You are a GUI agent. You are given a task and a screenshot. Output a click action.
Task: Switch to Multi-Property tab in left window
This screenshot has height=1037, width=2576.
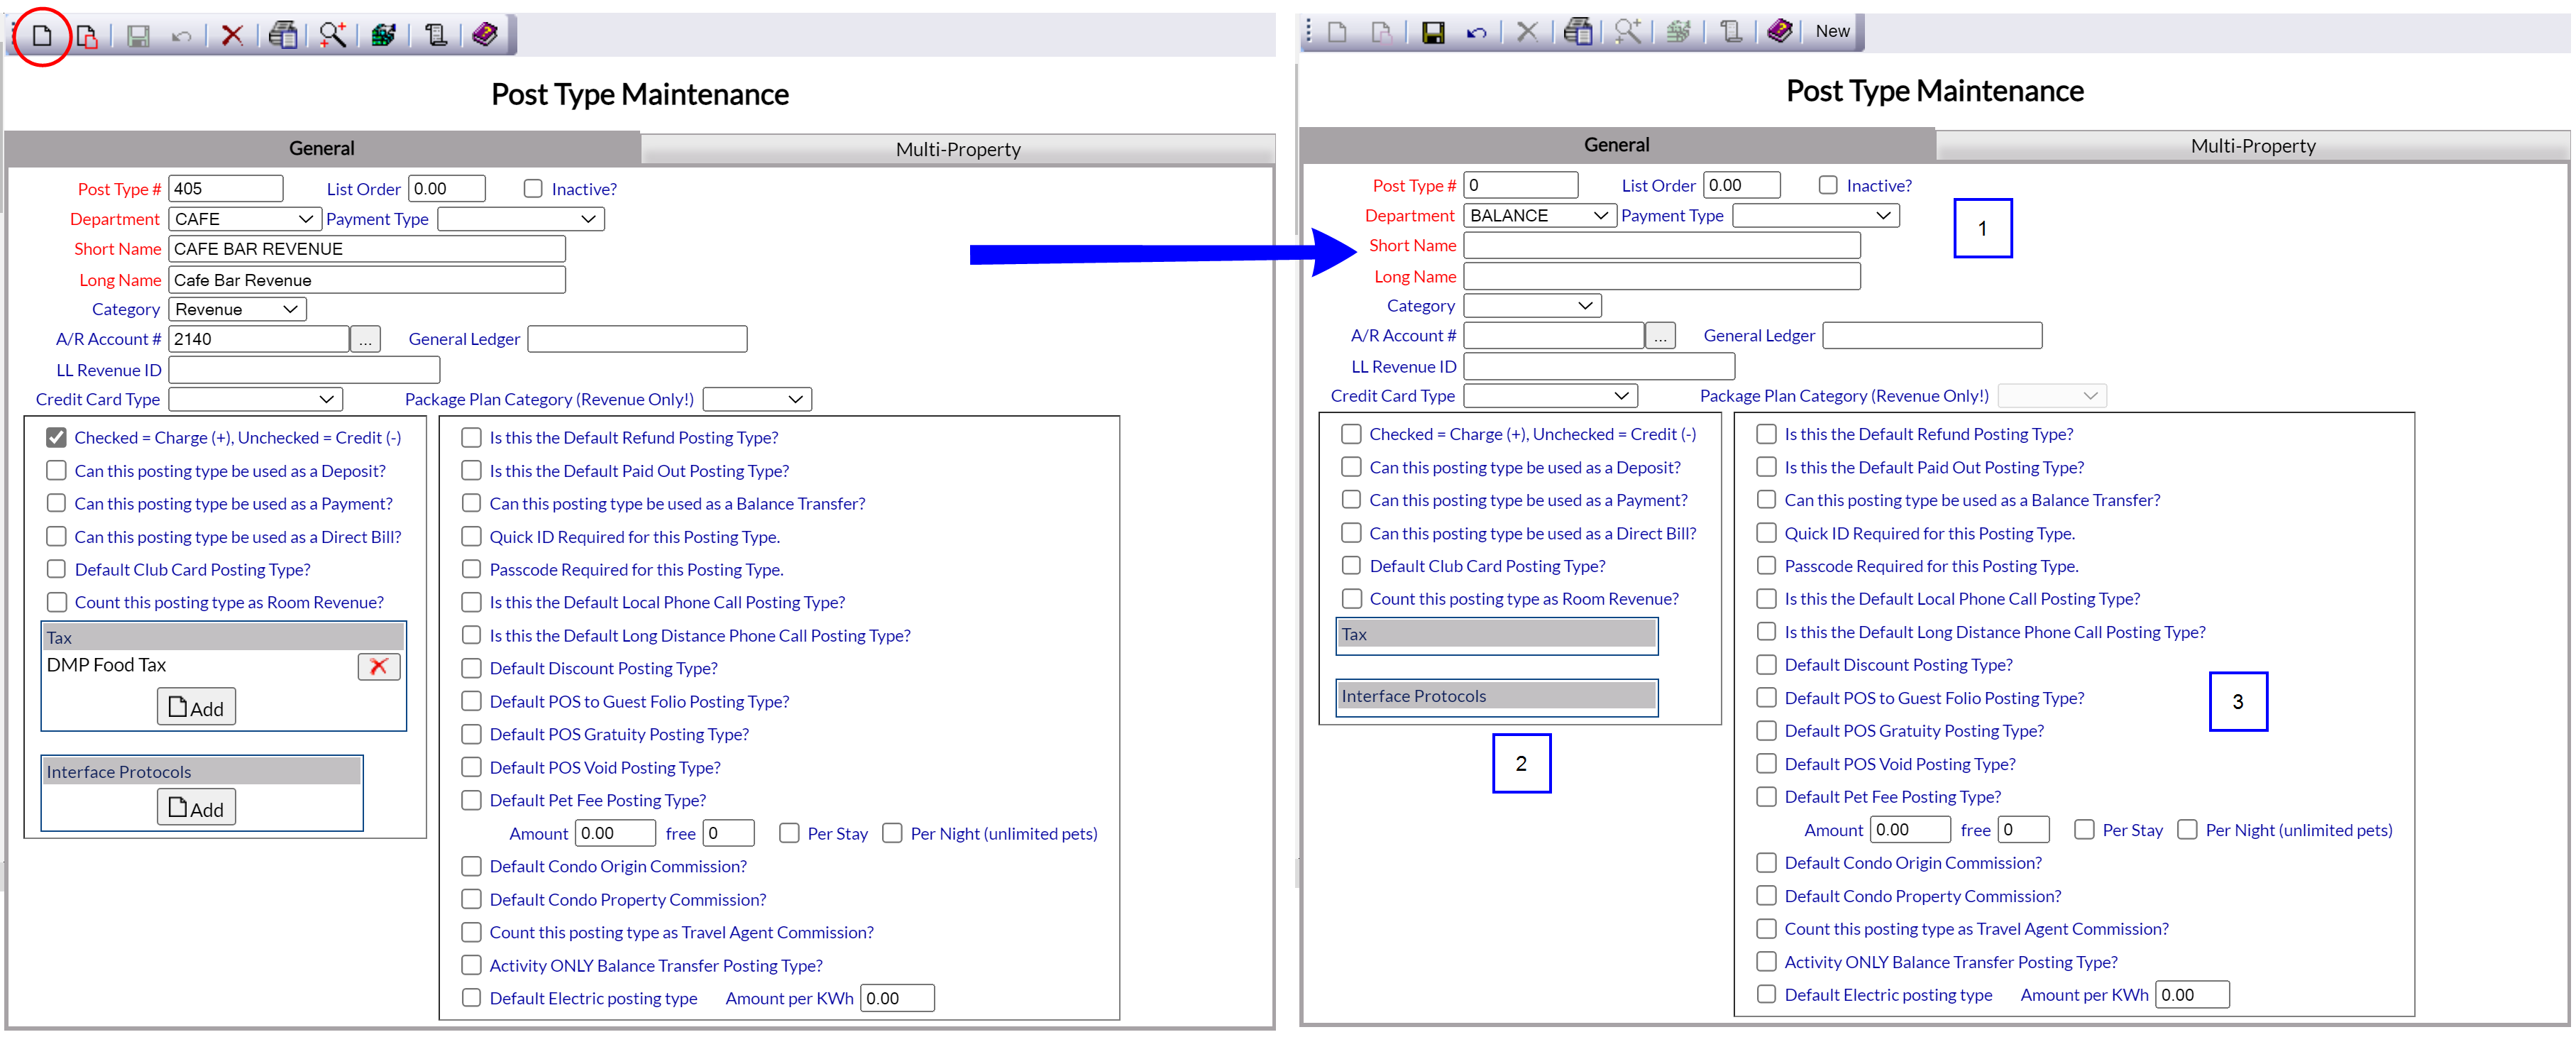[958, 149]
